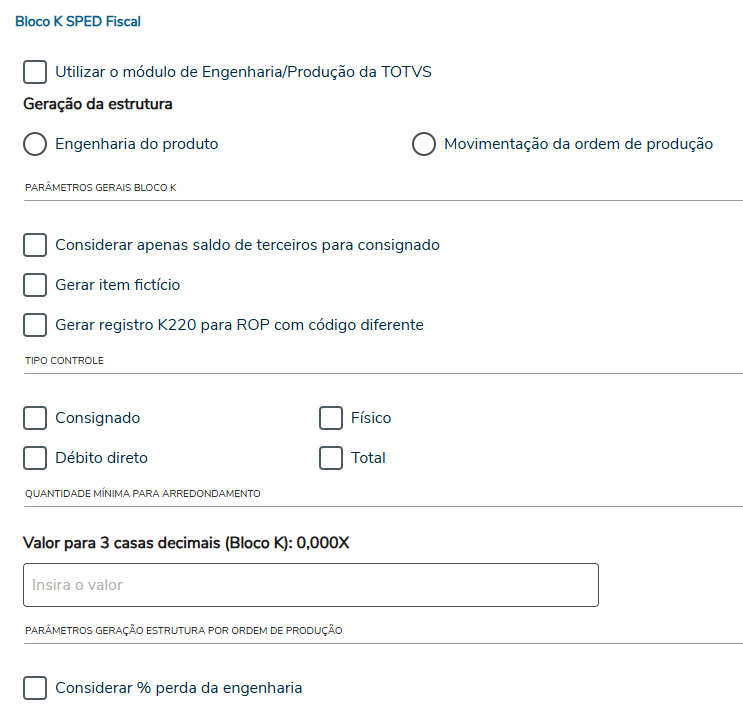Screen dimensions: 743x716
Task: Click the 'Gerar item fictício' label text
Action: [118, 285]
